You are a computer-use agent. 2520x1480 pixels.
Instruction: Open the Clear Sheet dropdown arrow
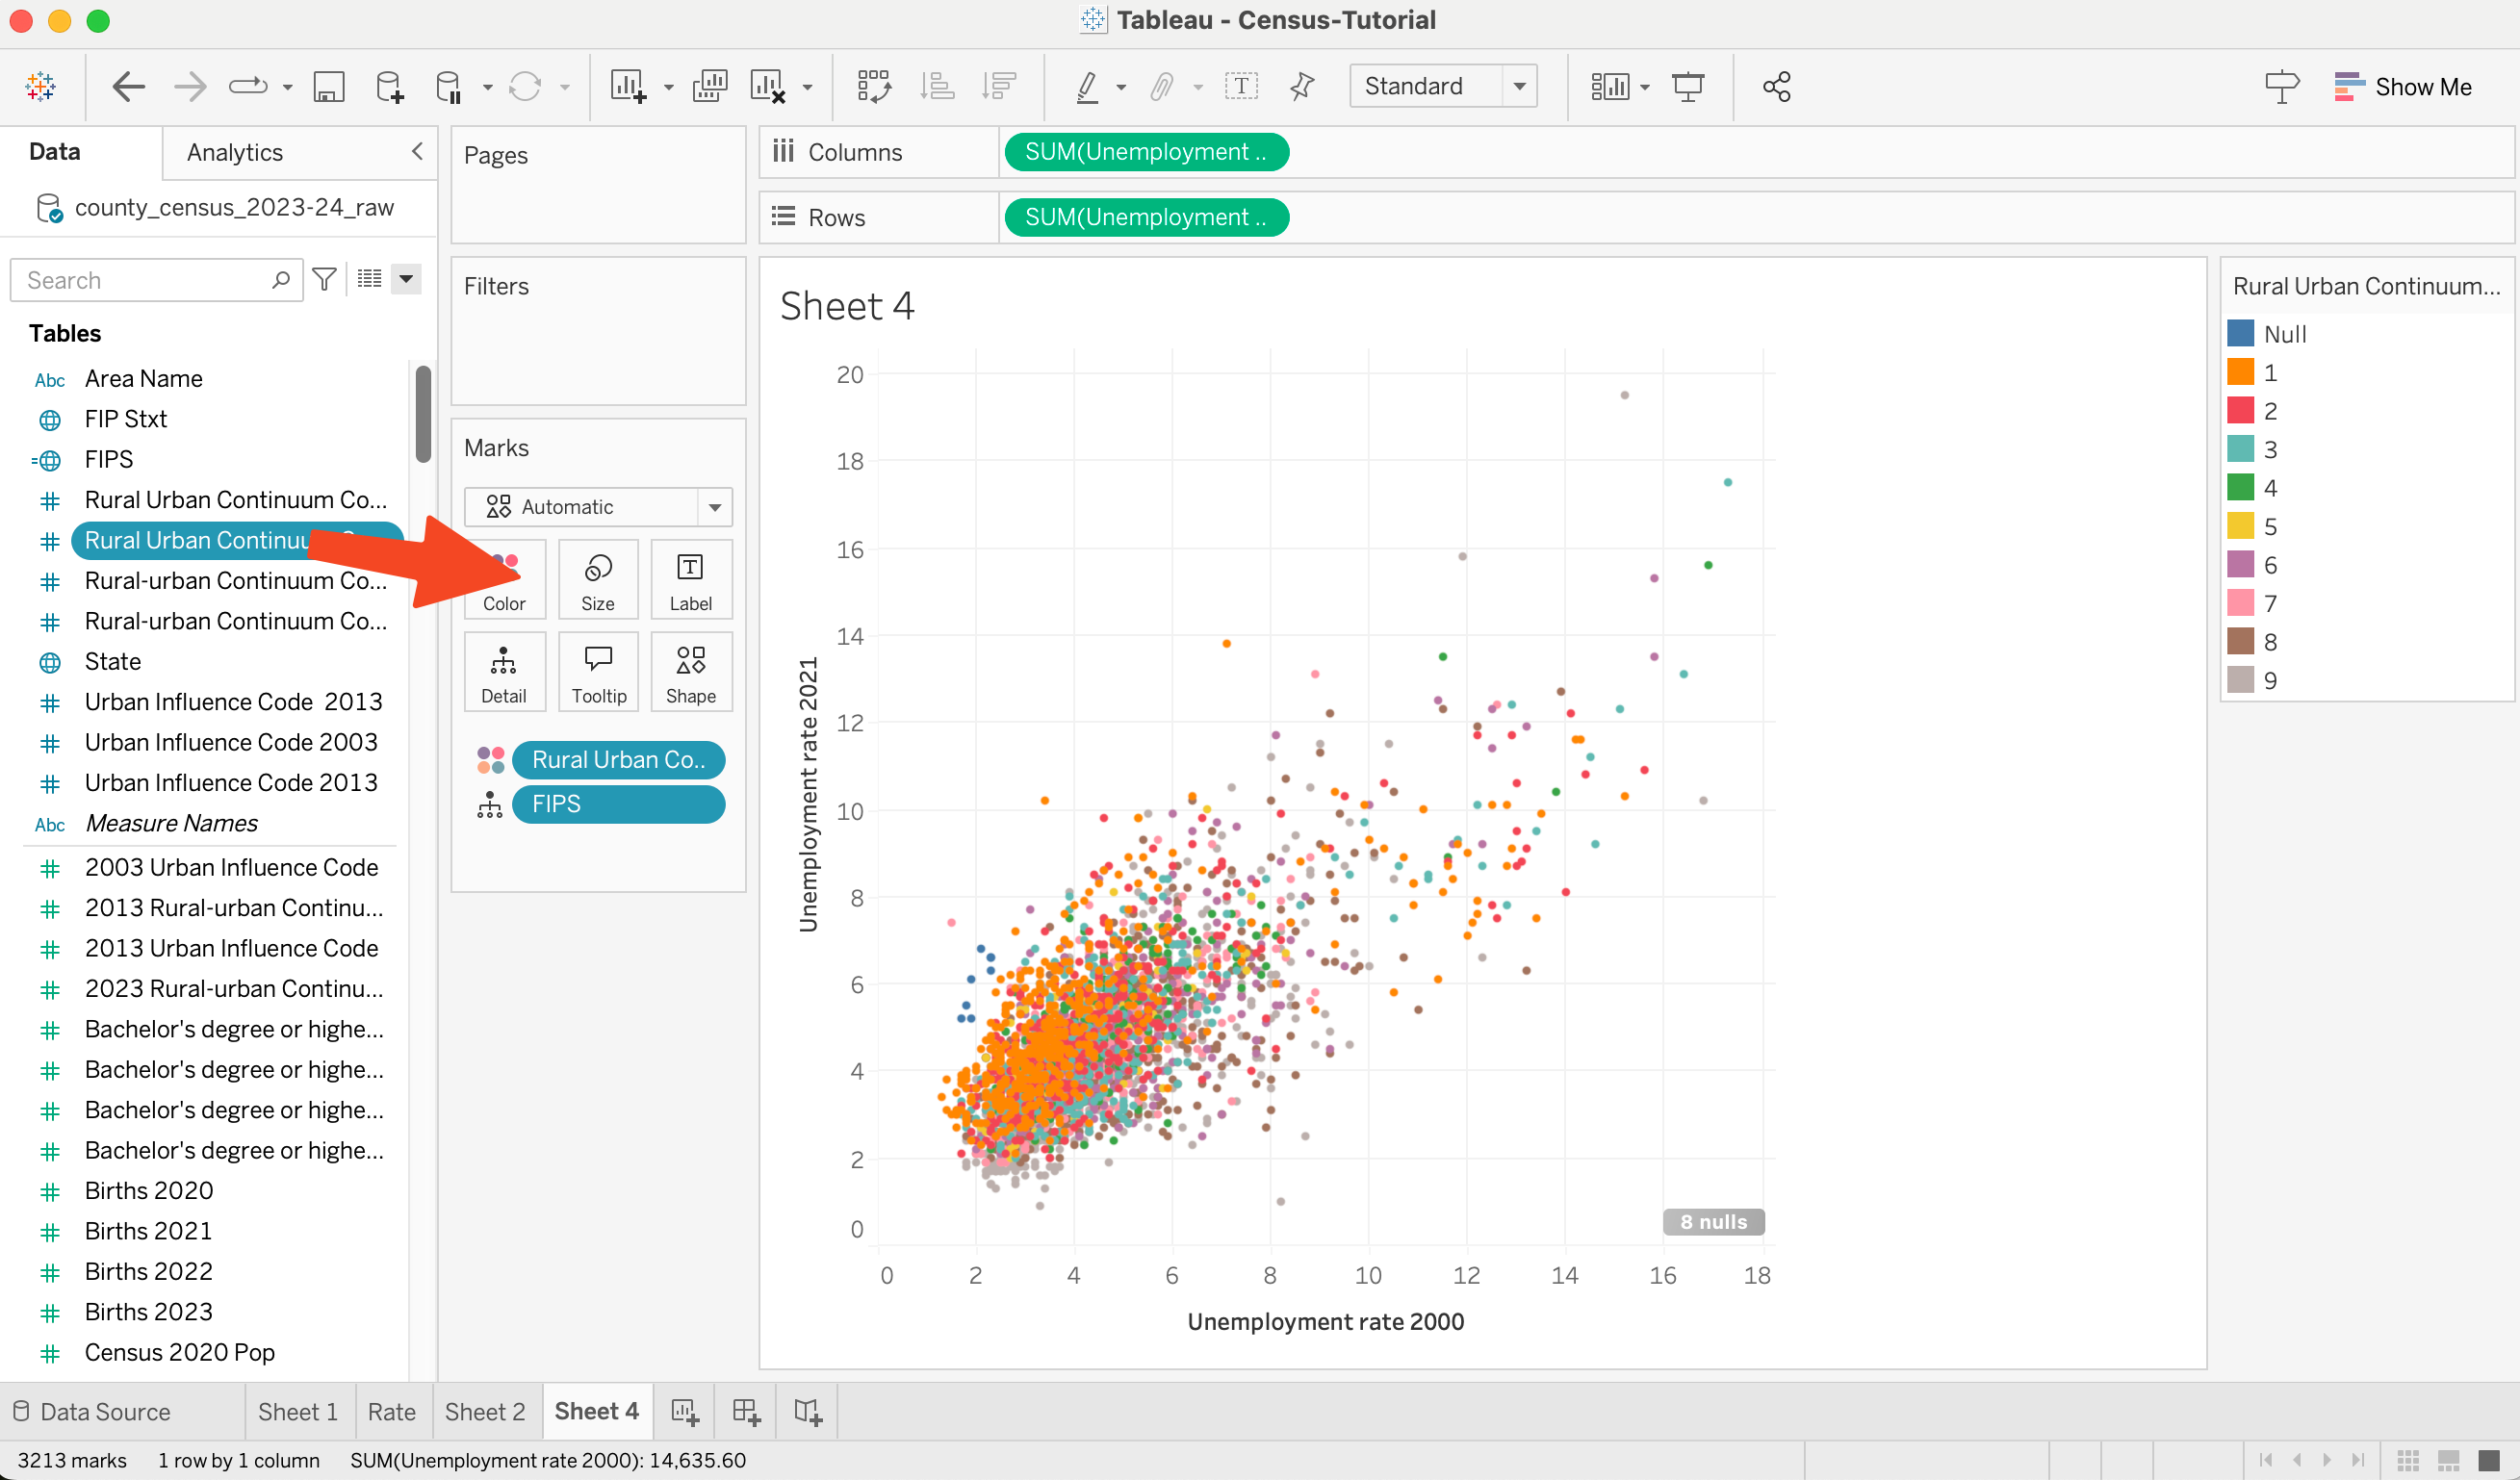[x=807, y=87]
